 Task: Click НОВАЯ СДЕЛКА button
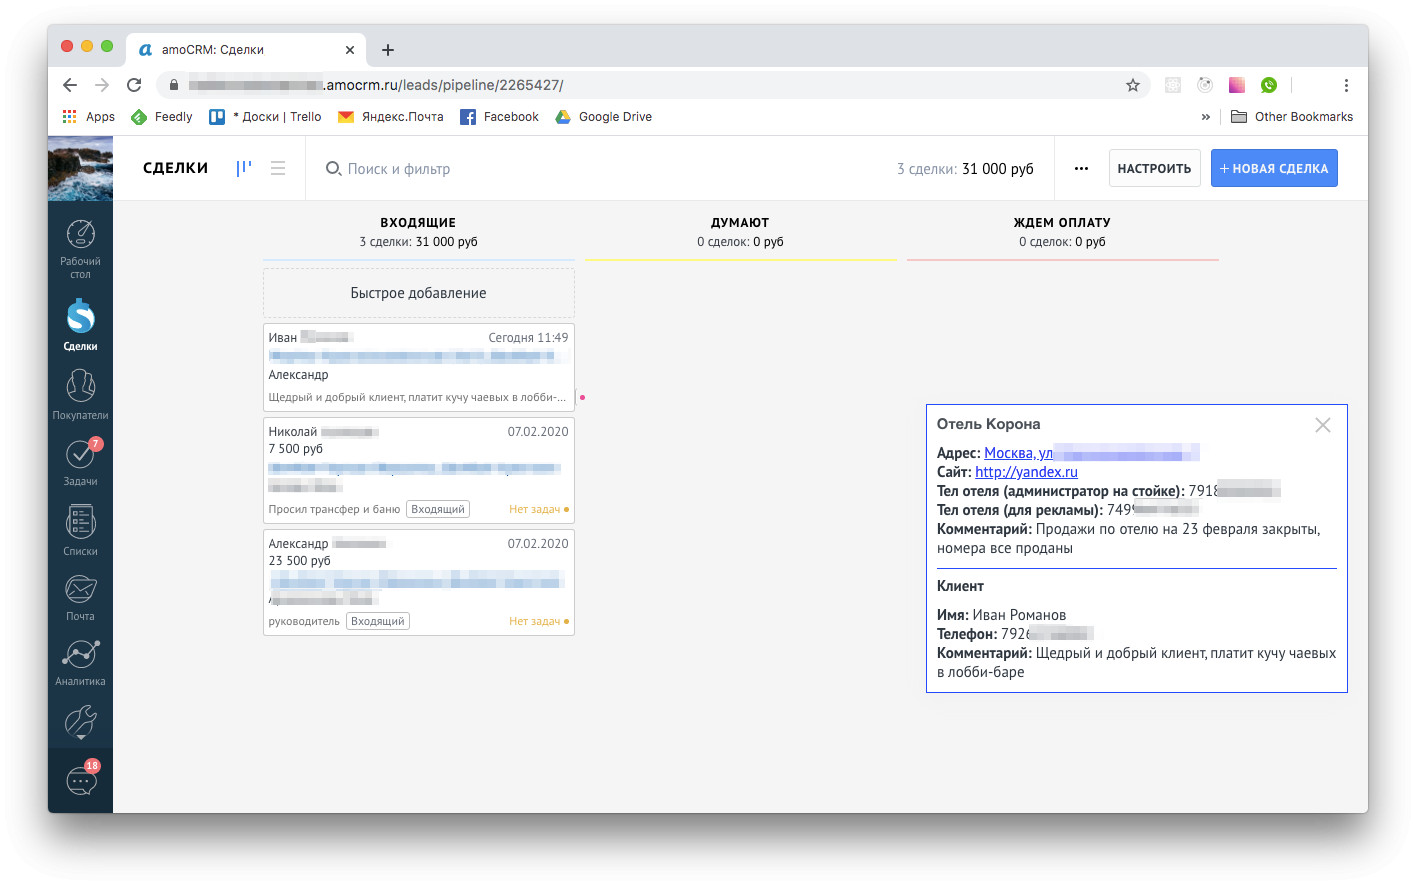[1274, 168]
